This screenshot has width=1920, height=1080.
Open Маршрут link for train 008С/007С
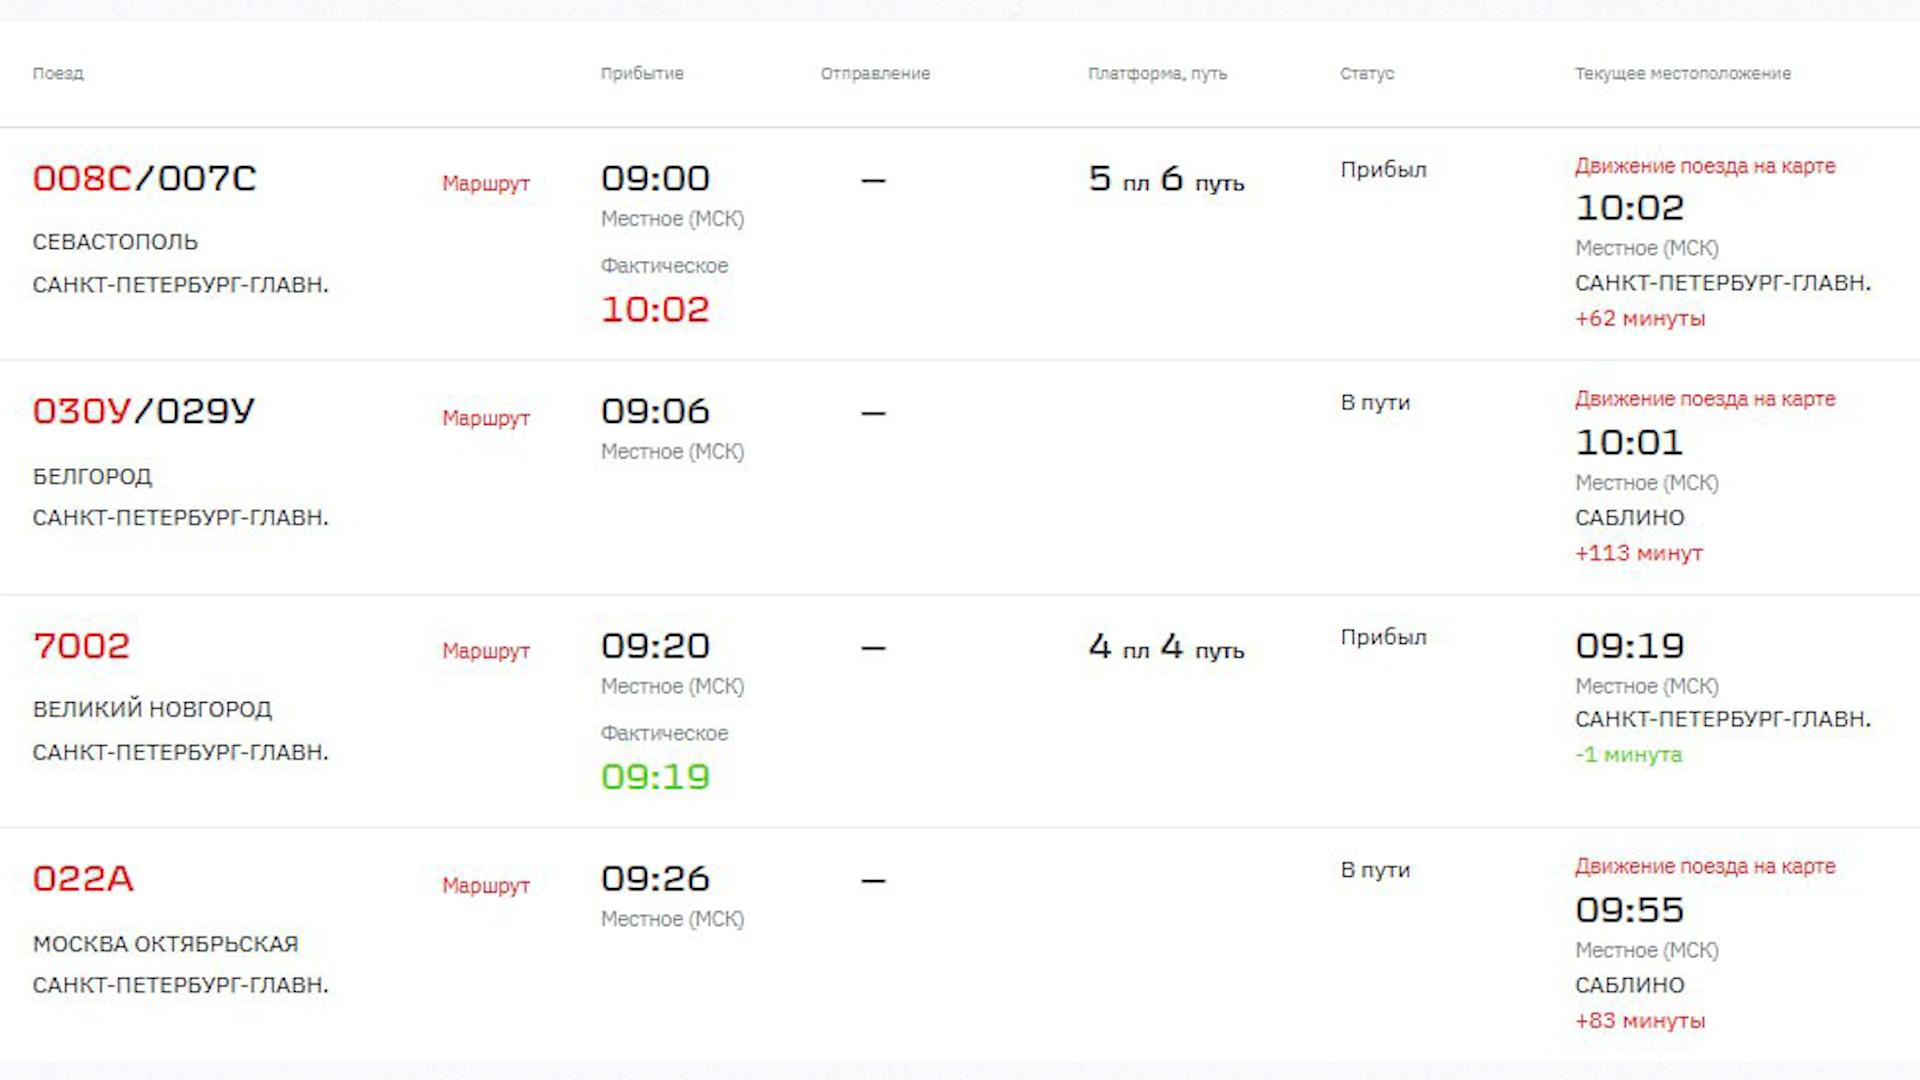pyautogui.click(x=486, y=184)
